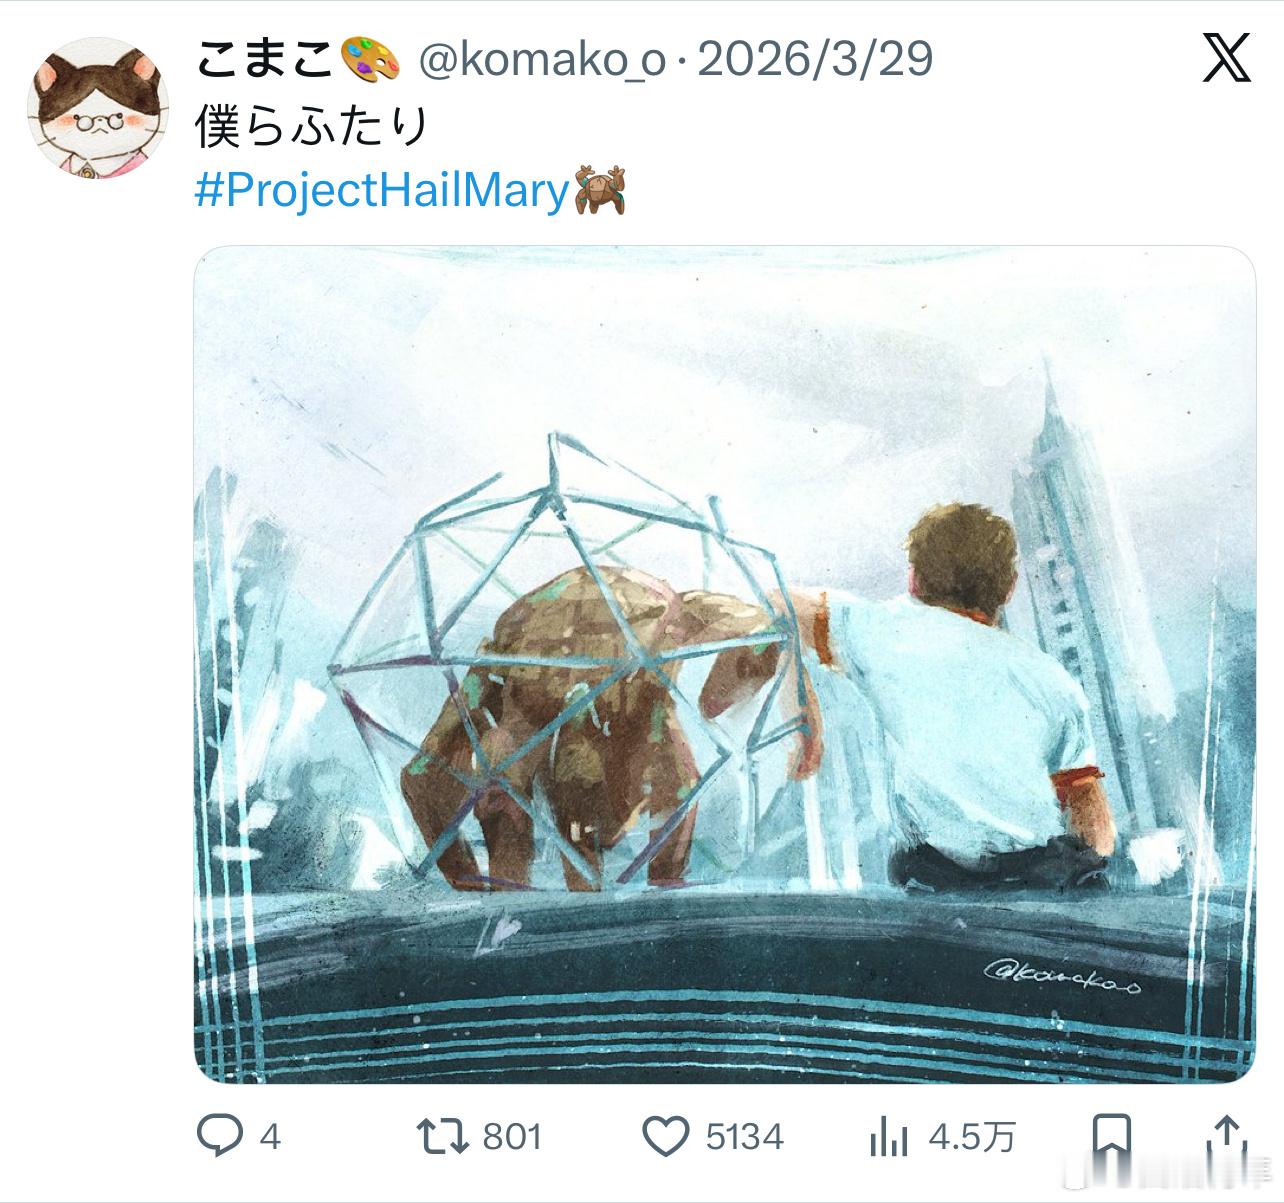Open the #ProjectHailMary hashtag link

click(381, 189)
